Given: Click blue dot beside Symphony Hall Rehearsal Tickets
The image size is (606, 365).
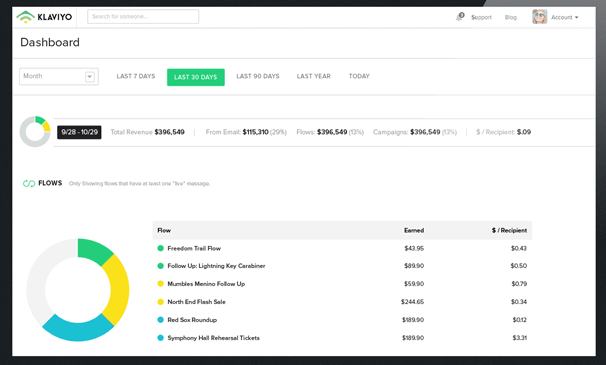Looking at the screenshot, I should click(x=160, y=338).
